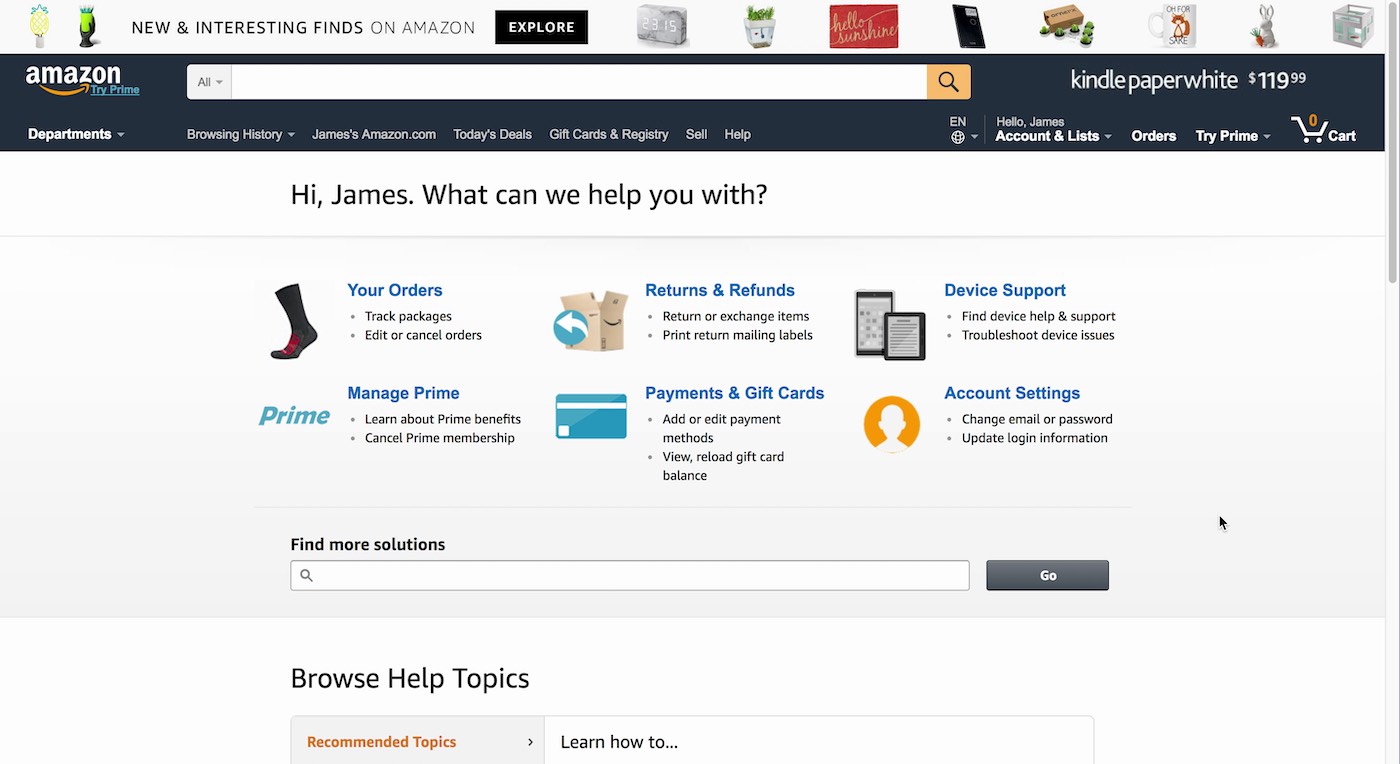Click the sock image beside Your Orders
1400x764 pixels.
tap(294, 322)
